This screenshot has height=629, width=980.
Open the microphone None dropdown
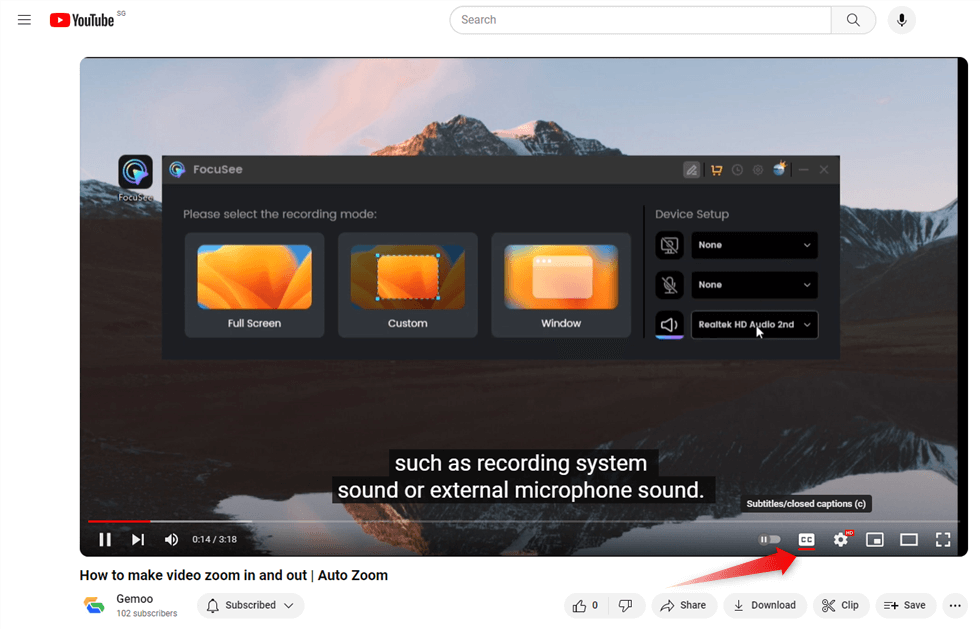point(754,285)
